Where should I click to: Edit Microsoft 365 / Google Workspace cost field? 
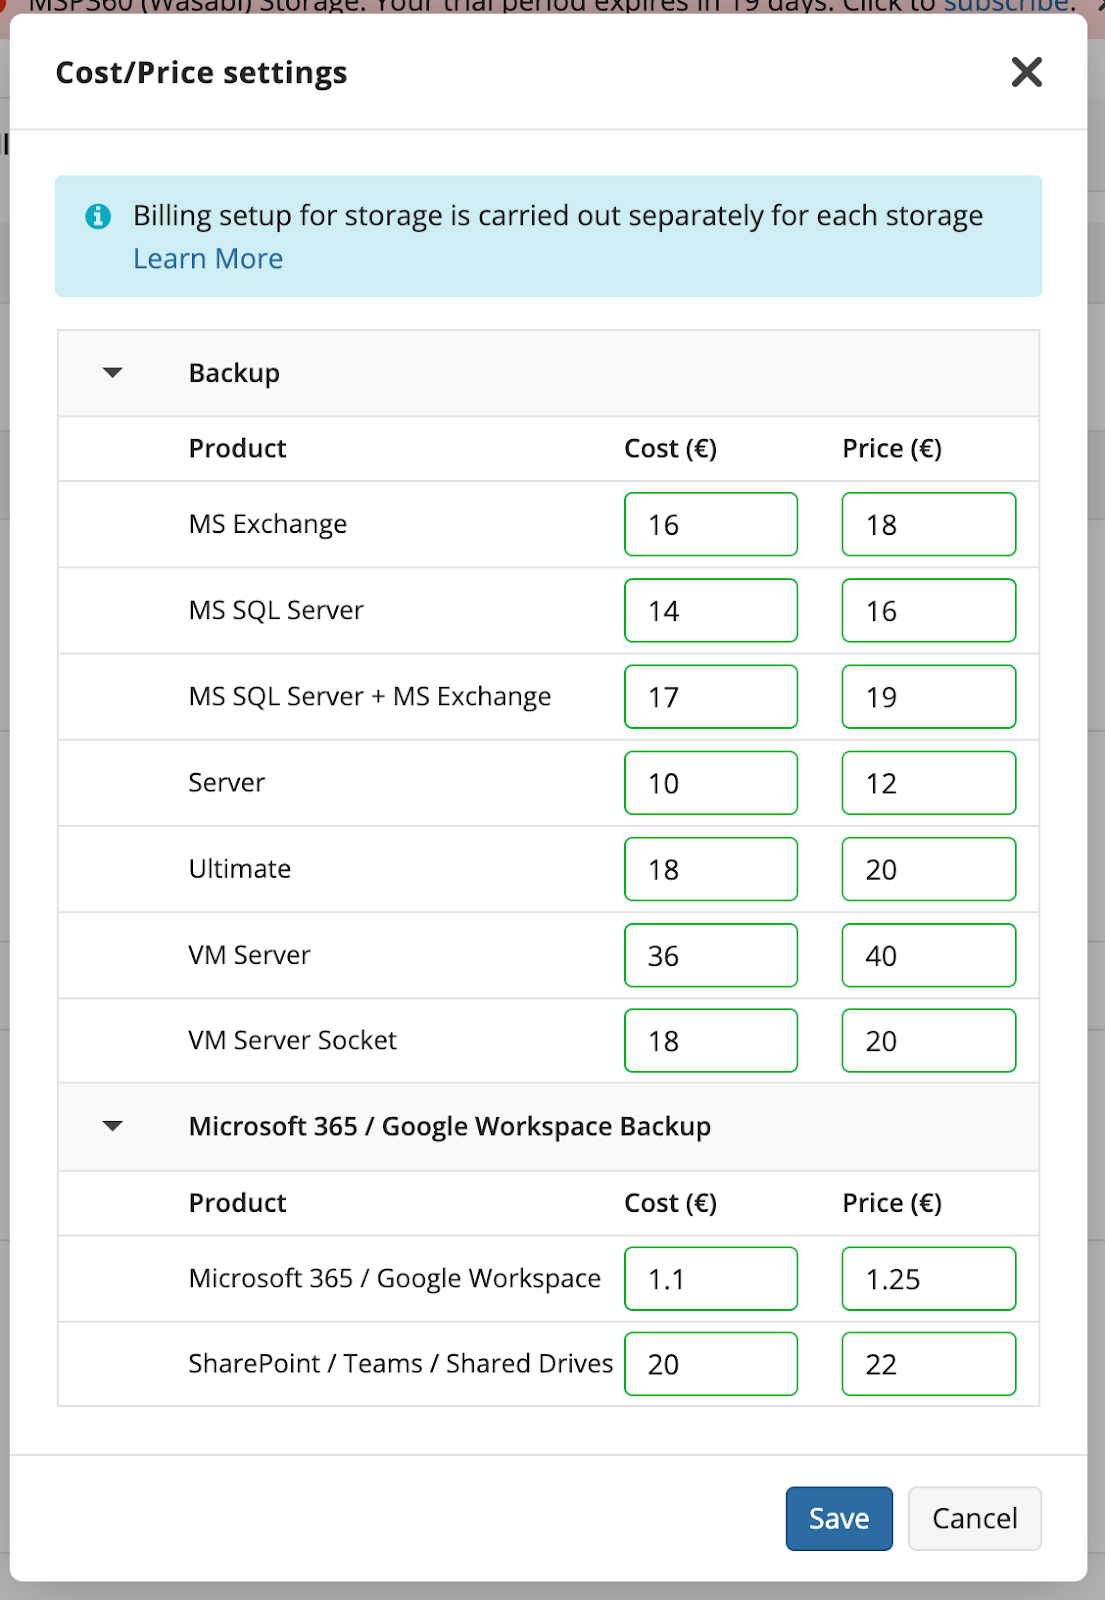(711, 1278)
